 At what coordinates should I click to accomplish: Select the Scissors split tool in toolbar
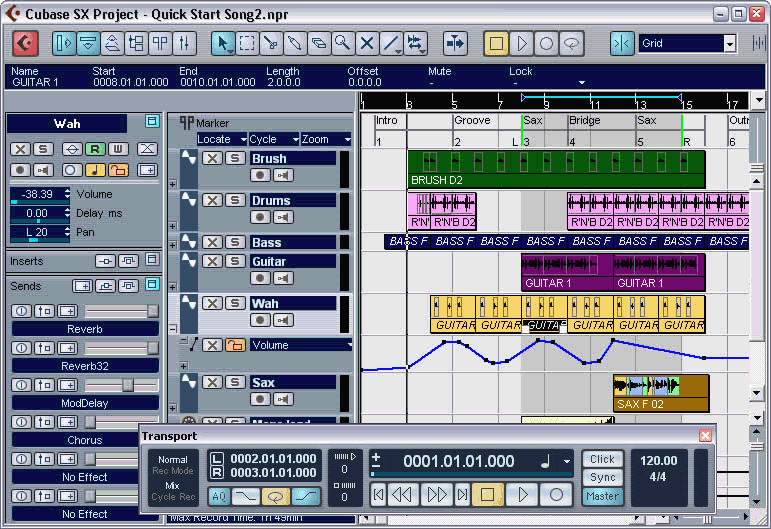[270, 44]
